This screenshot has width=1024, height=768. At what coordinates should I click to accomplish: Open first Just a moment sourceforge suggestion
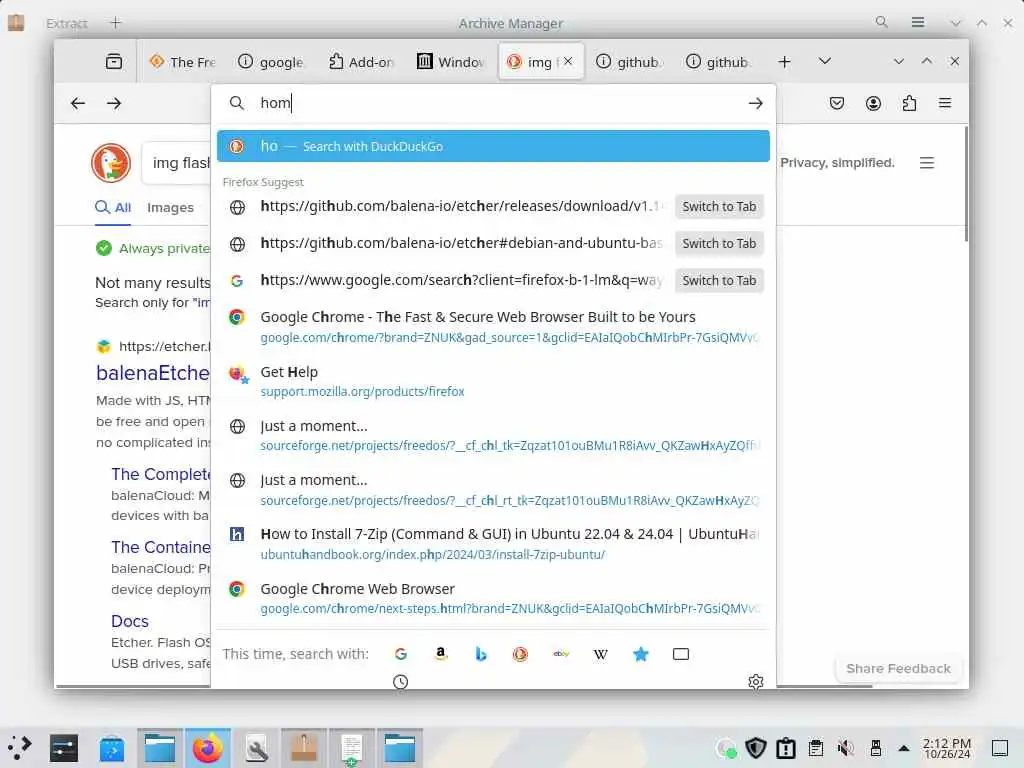pyautogui.click(x=493, y=436)
